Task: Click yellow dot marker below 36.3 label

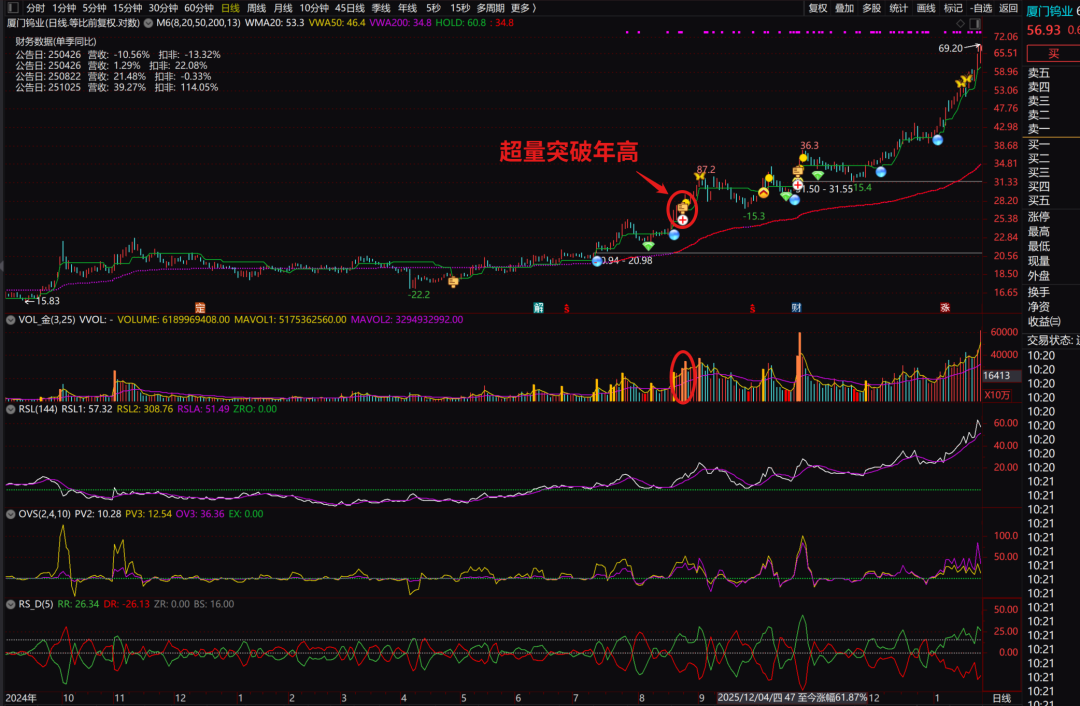Action: [x=803, y=158]
